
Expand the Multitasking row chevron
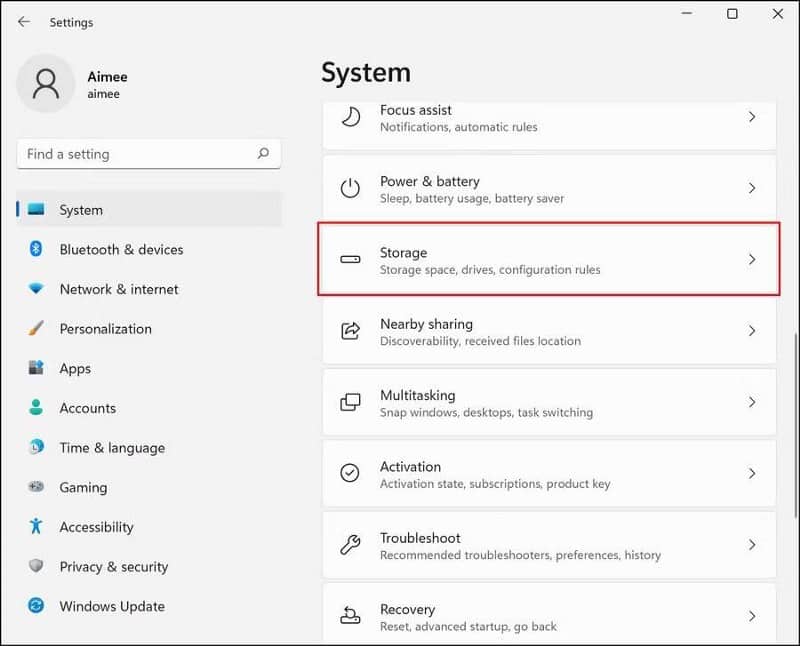tap(753, 402)
